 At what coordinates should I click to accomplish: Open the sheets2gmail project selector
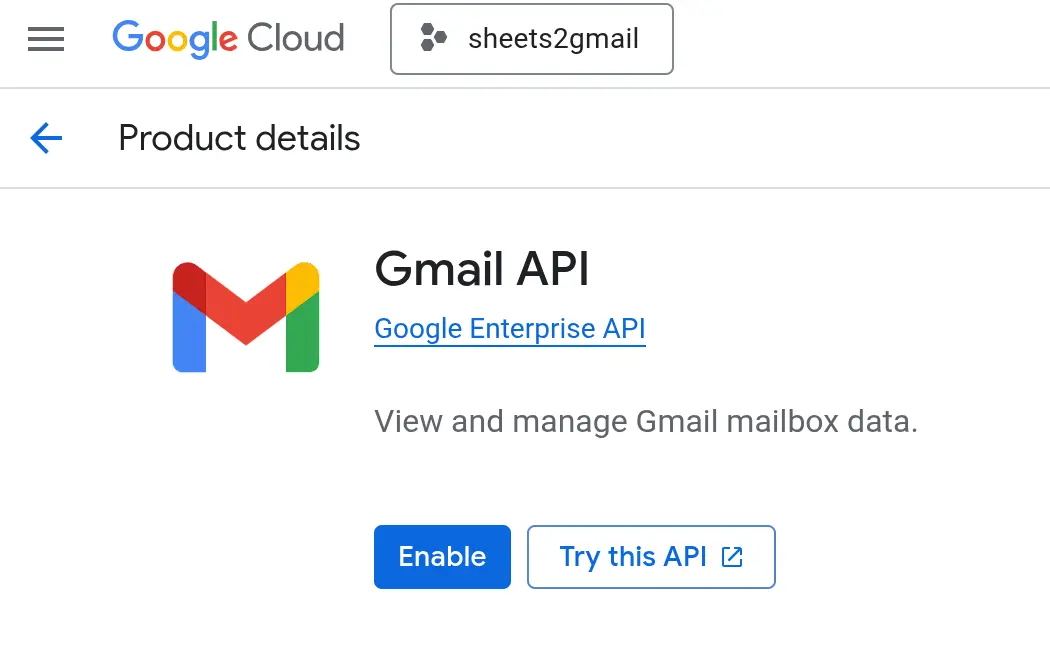click(x=531, y=39)
